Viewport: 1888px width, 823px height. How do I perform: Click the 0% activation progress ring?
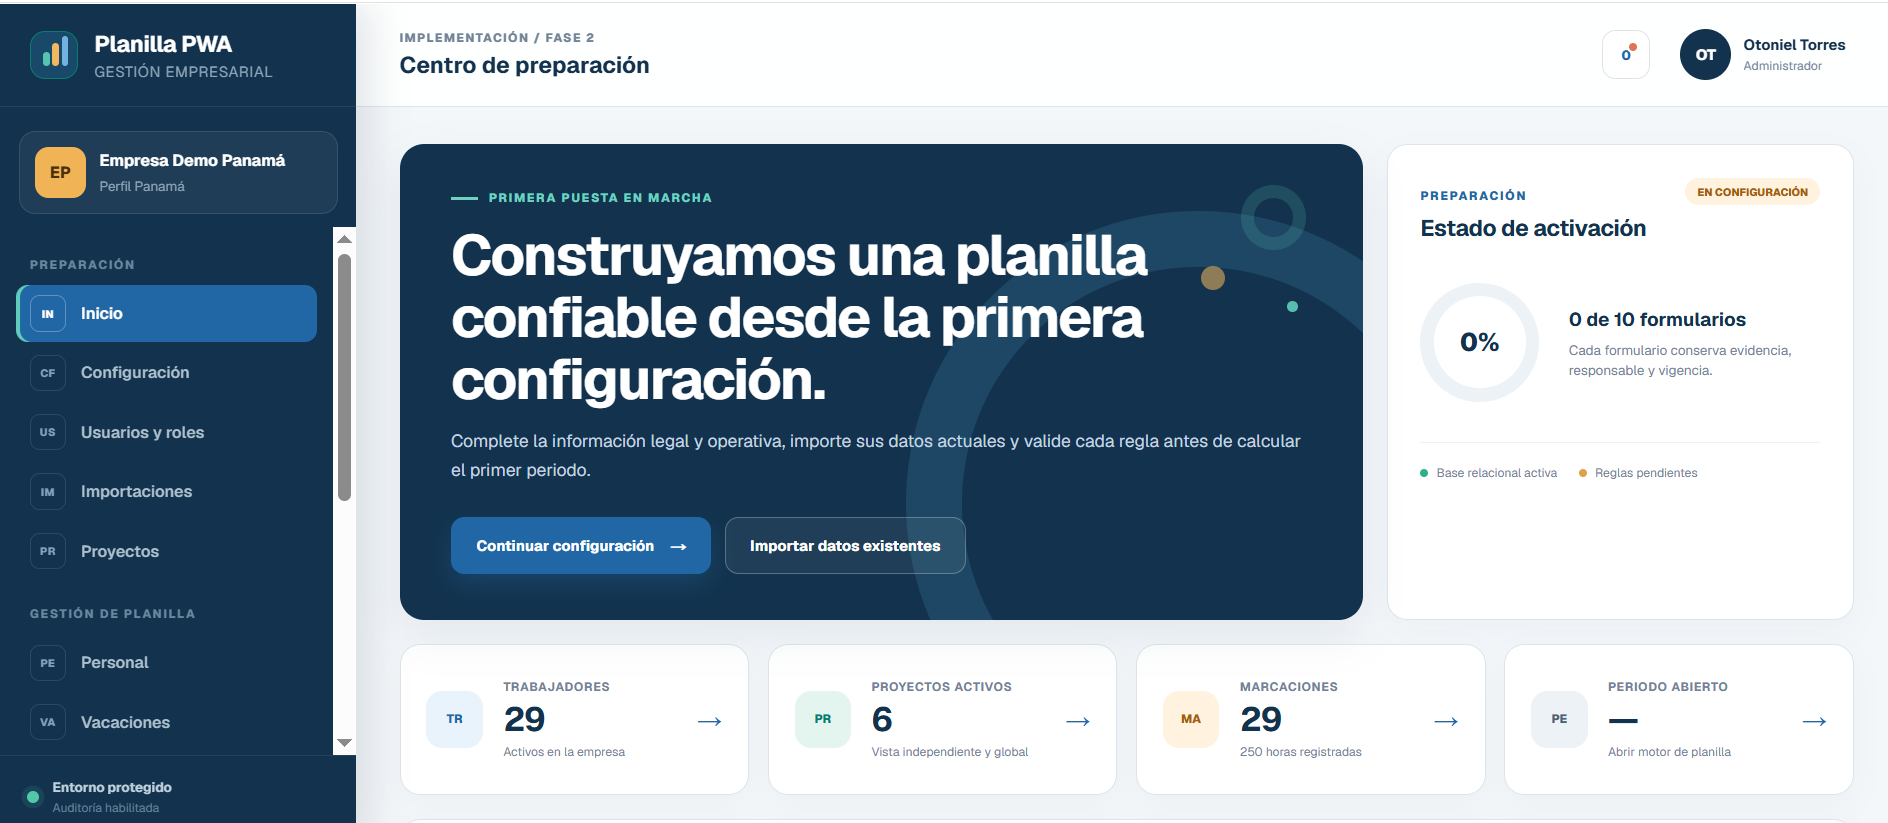(x=1479, y=342)
